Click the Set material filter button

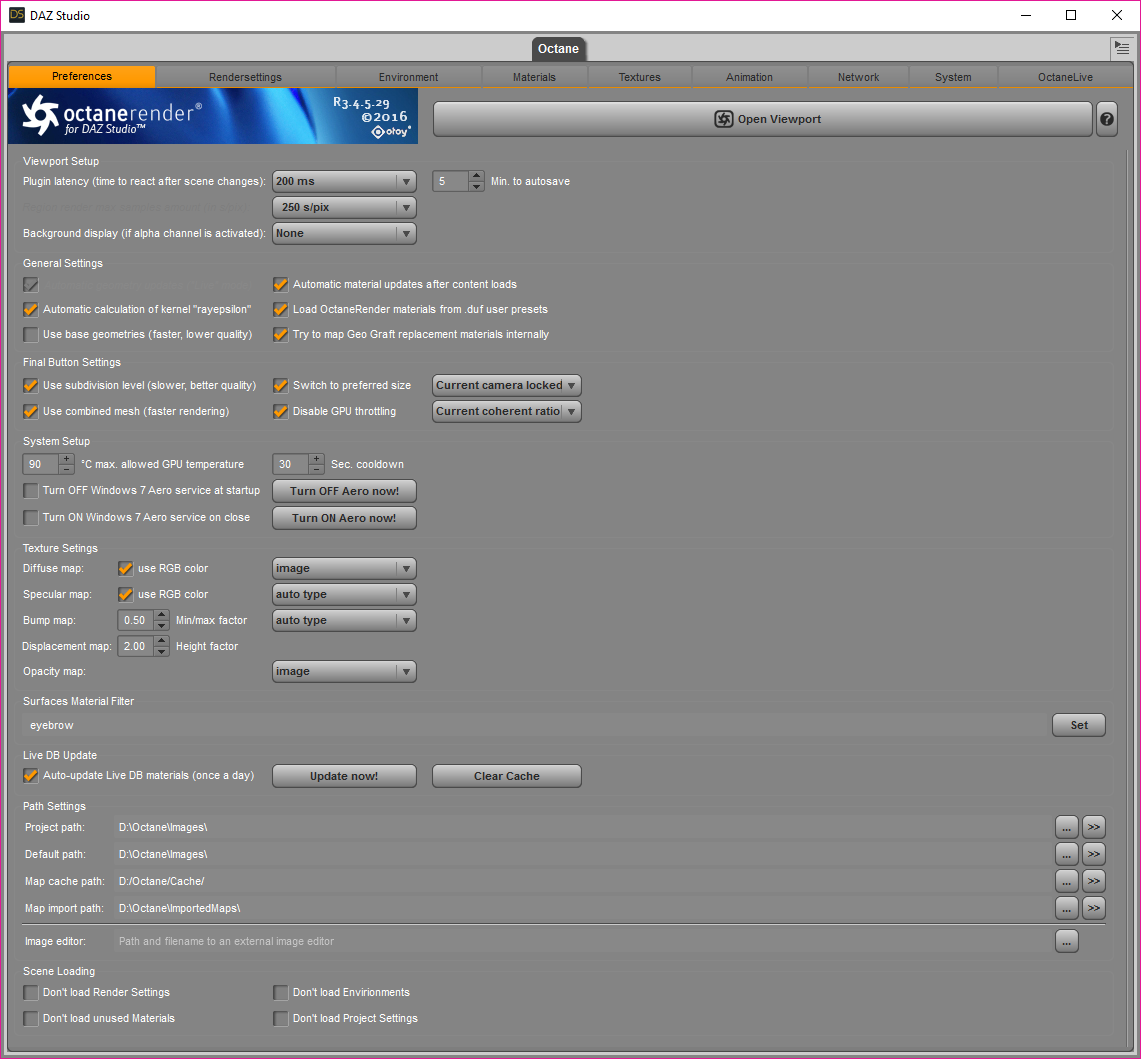1078,726
